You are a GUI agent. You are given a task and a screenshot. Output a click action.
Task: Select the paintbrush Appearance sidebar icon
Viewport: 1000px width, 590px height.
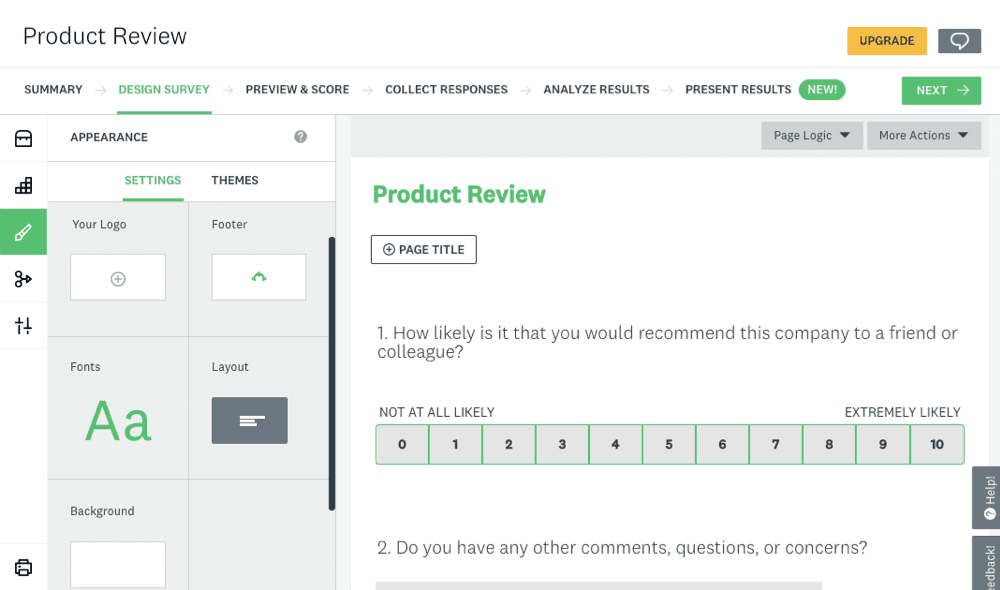click(x=23, y=232)
